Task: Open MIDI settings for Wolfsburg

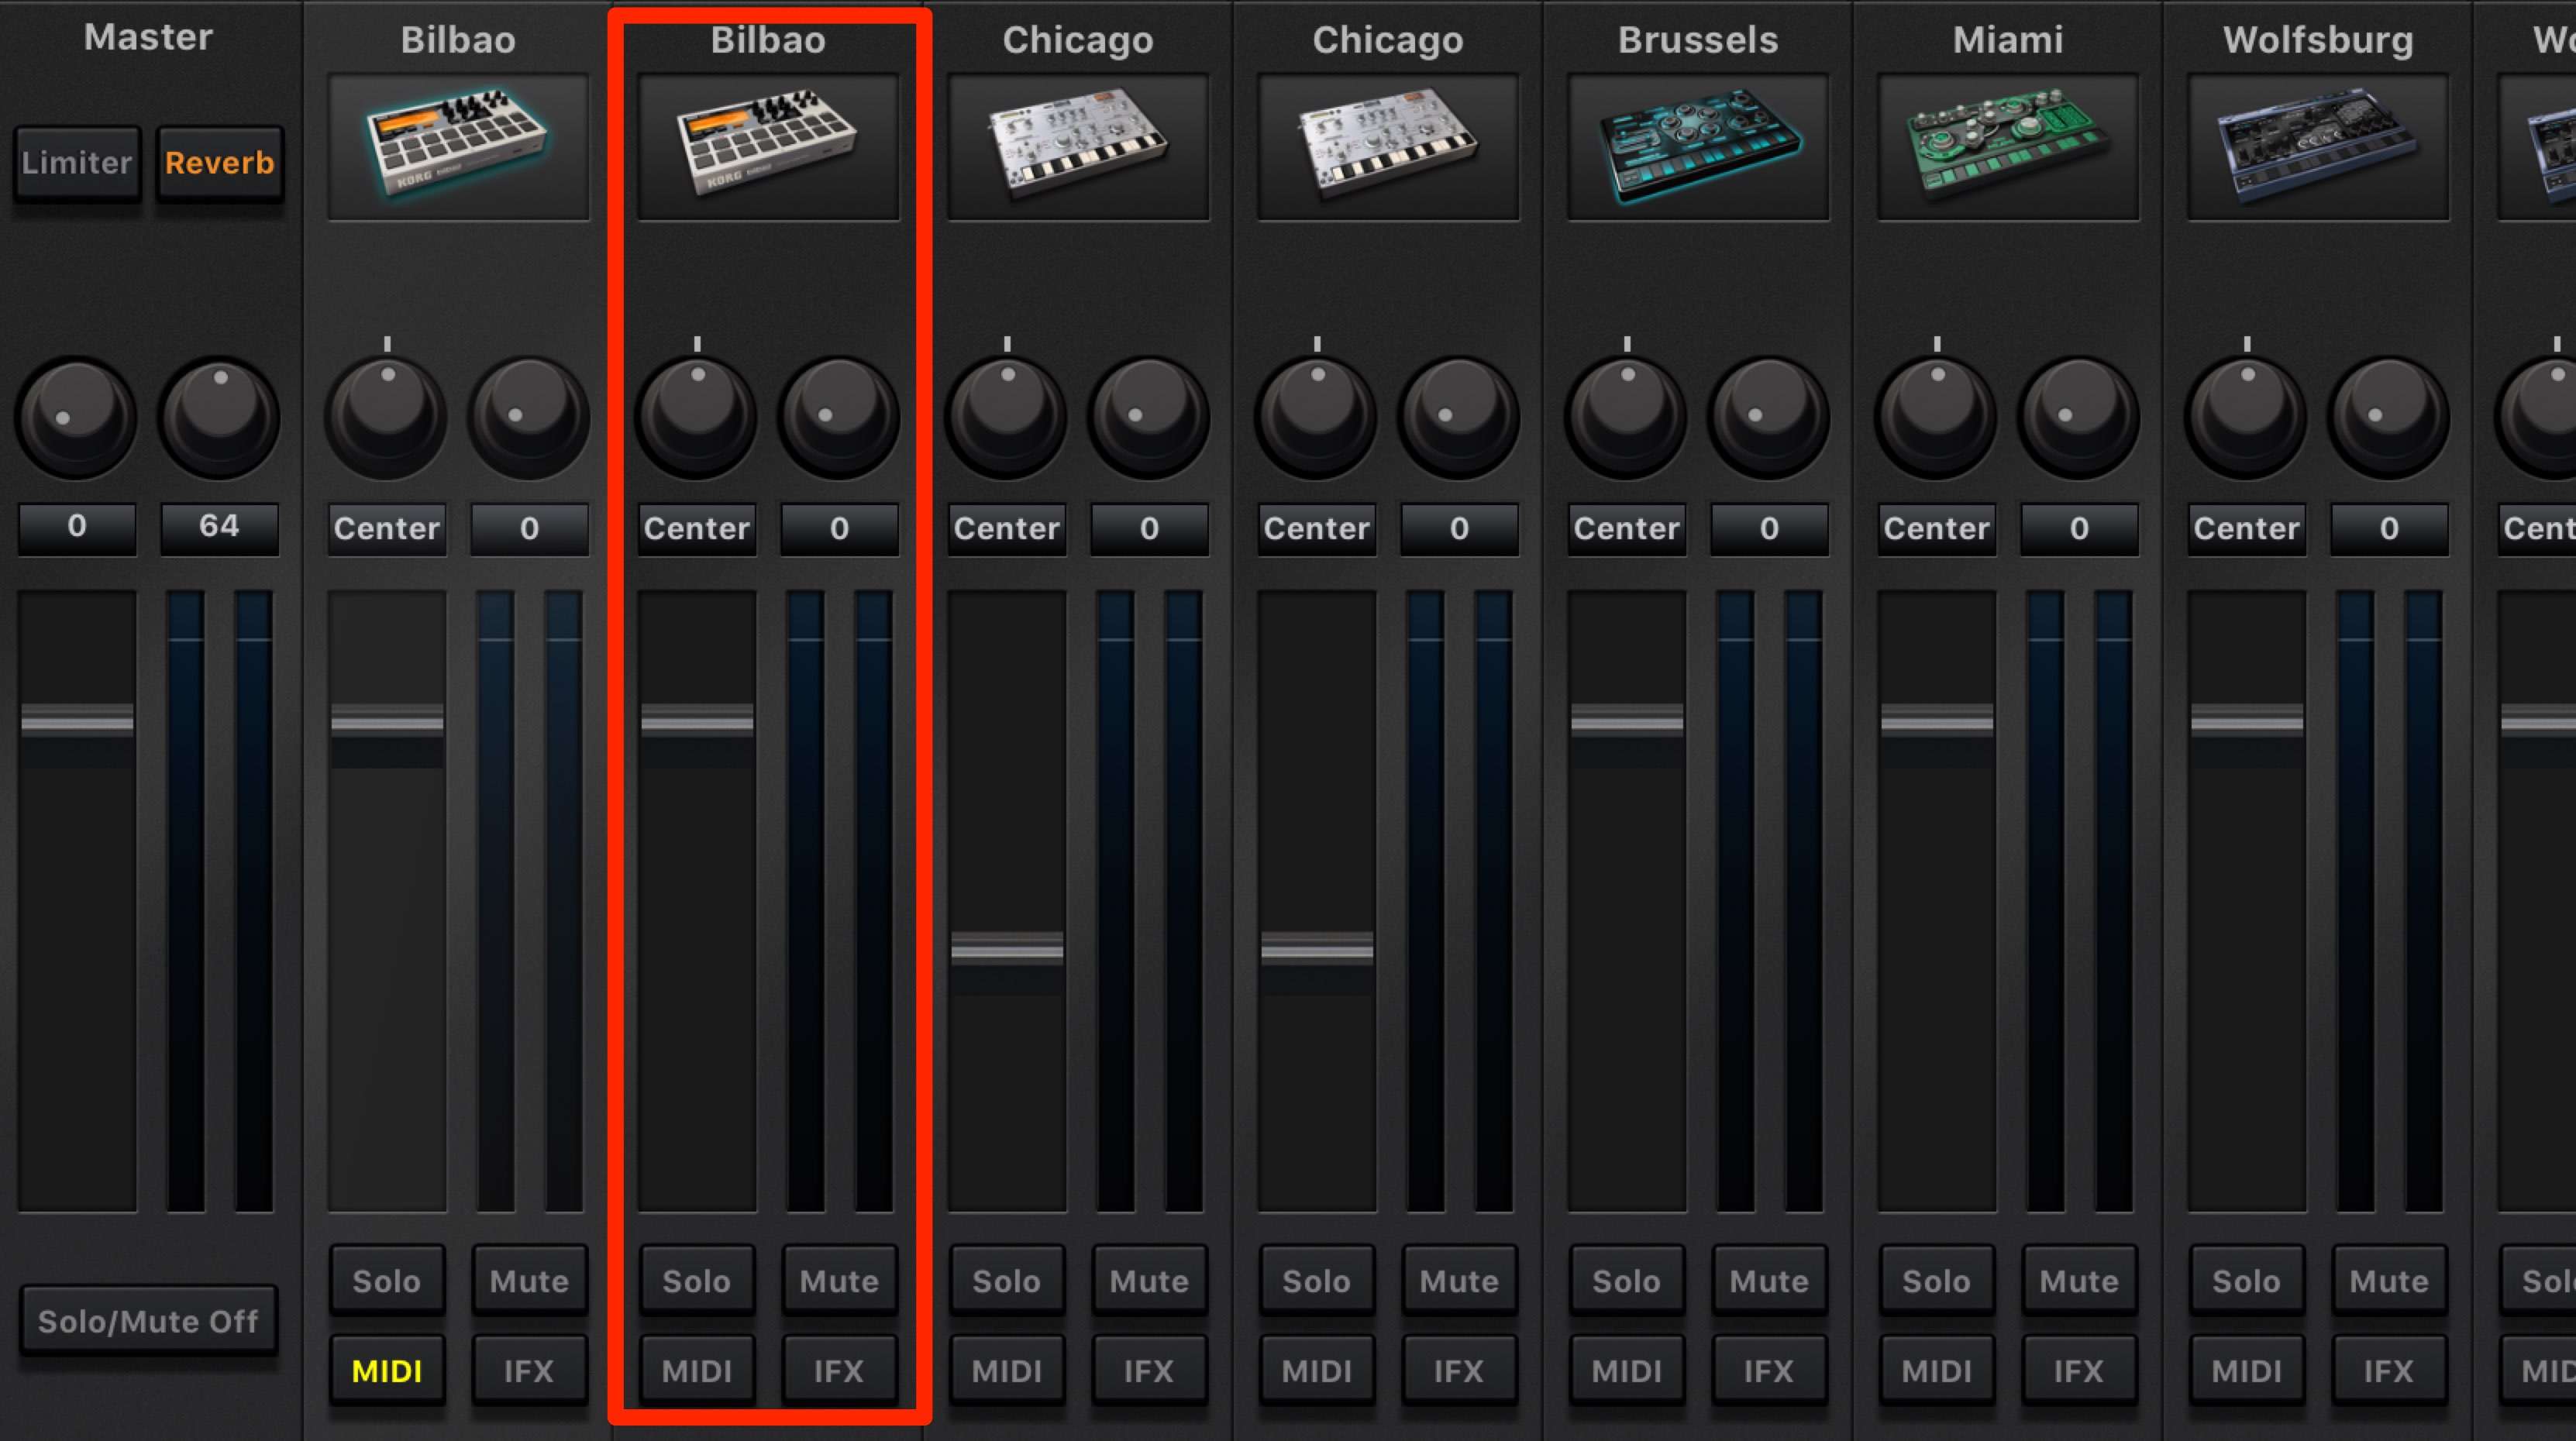Action: click(2247, 1370)
